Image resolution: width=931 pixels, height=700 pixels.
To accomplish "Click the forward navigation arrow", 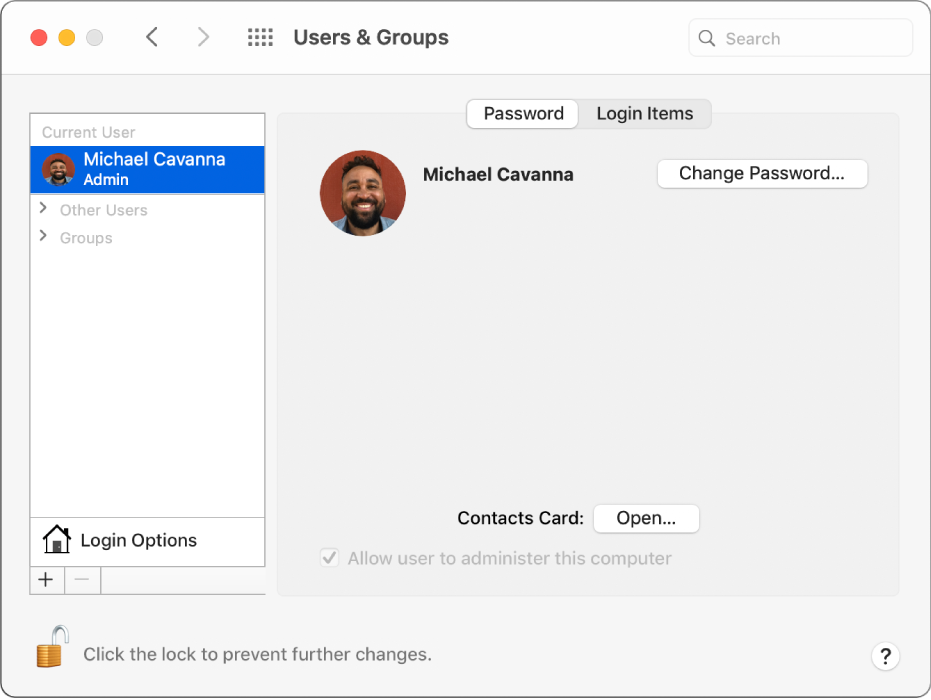I will 204,37.
